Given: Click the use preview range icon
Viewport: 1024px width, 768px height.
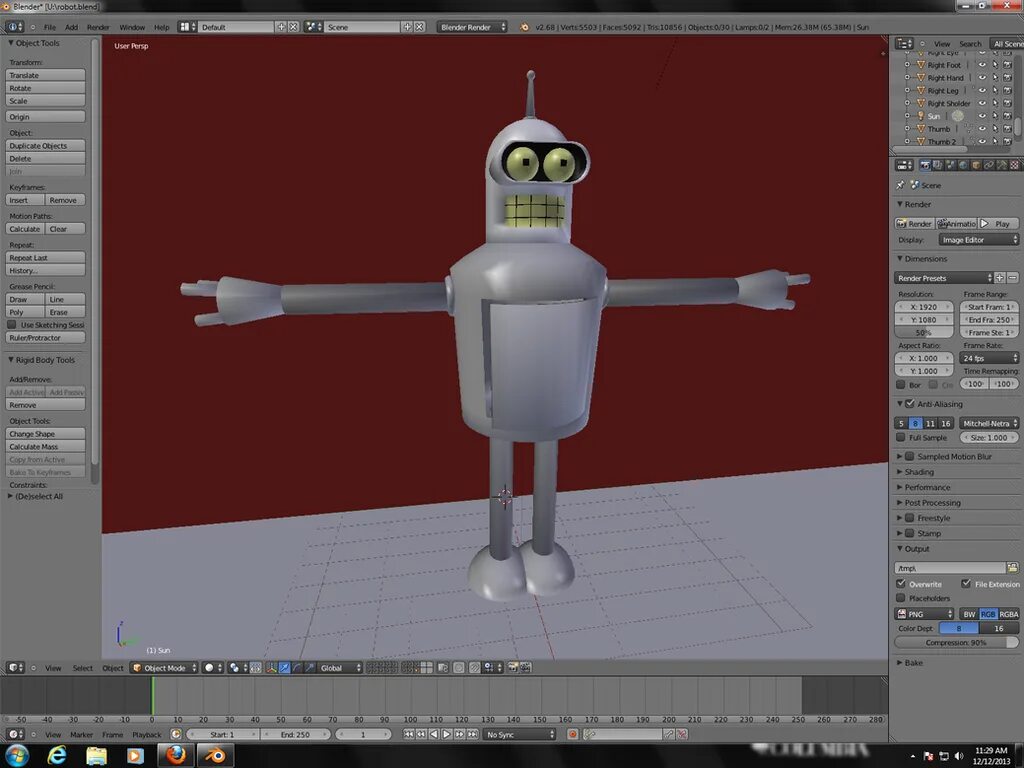Looking at the screenshot, I should (x=176, y=735).
